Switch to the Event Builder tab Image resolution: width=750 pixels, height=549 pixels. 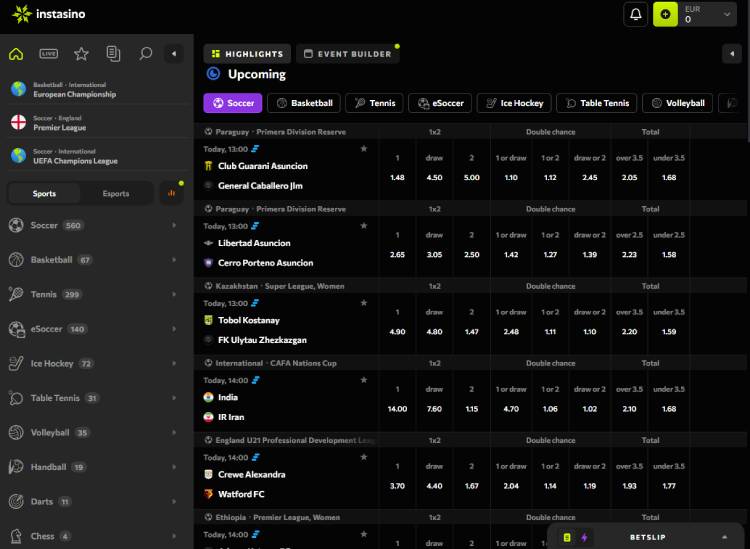[x=347, y=54]
